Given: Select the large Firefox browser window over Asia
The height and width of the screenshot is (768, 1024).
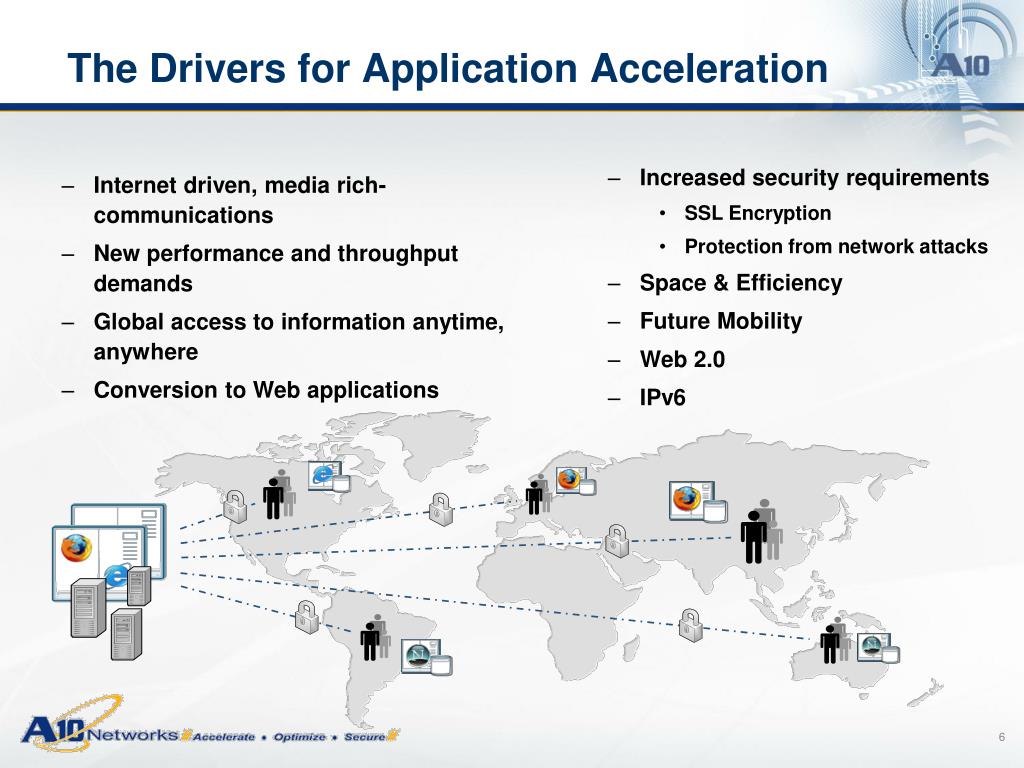Looking at the screenshot, I should click(698, 502).
